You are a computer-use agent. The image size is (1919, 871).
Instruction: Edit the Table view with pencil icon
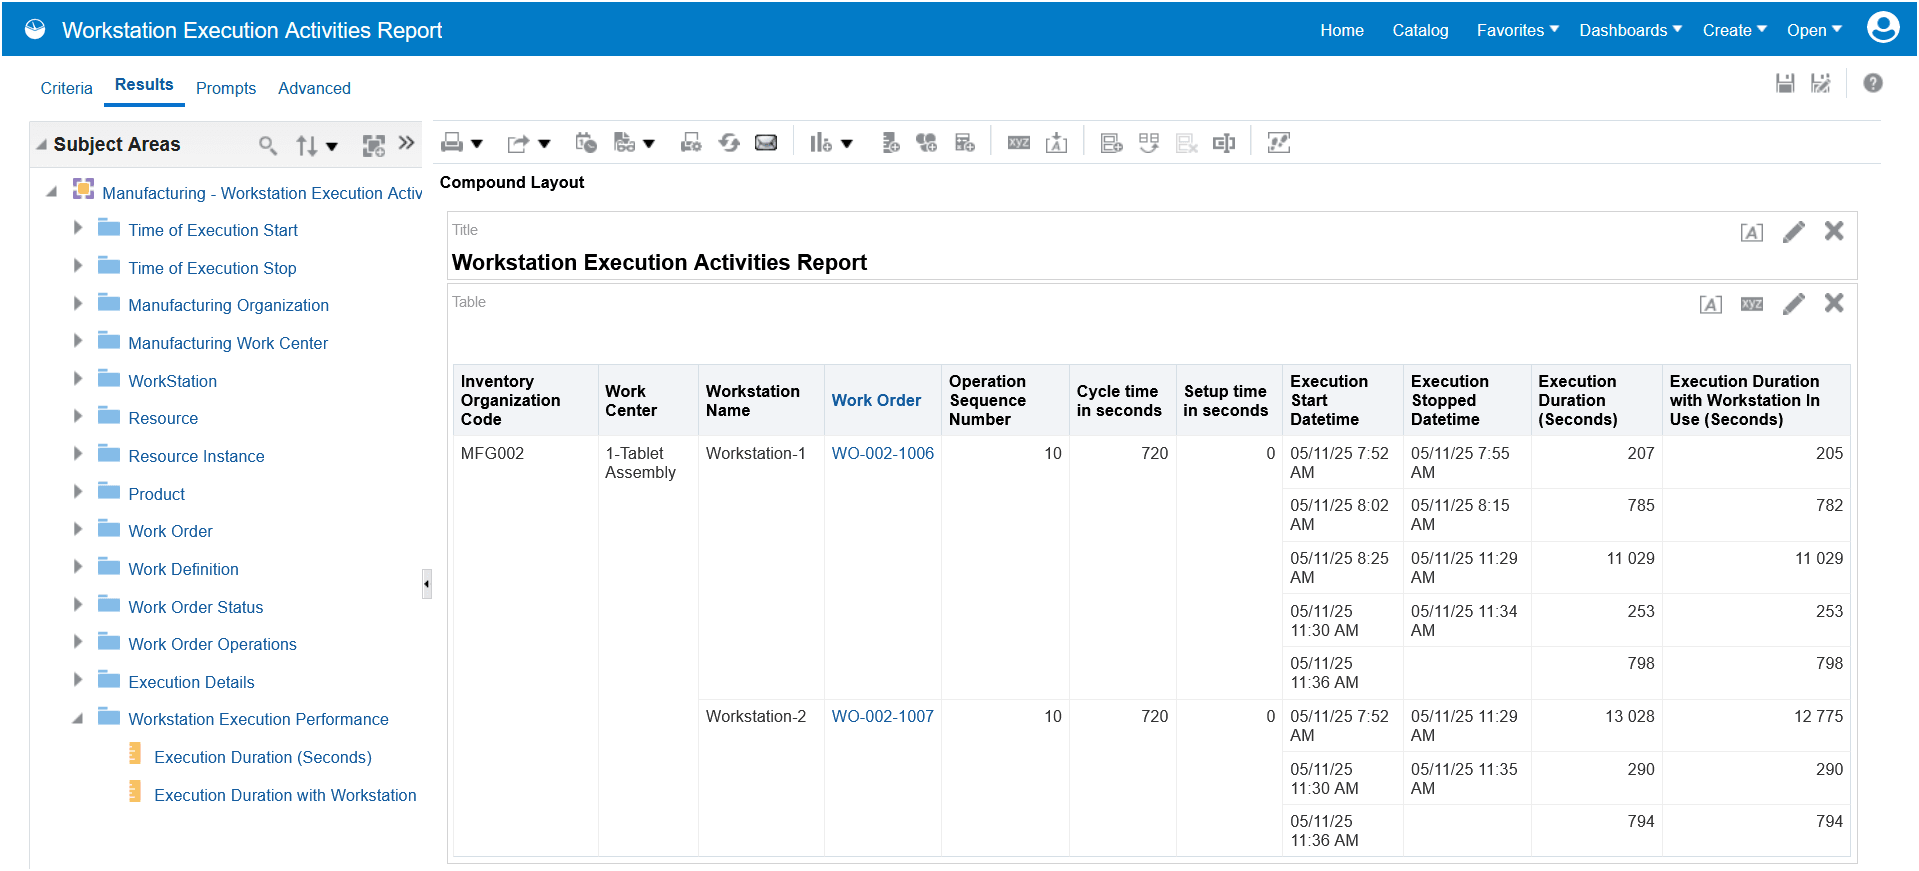(x=1793, y=304)
